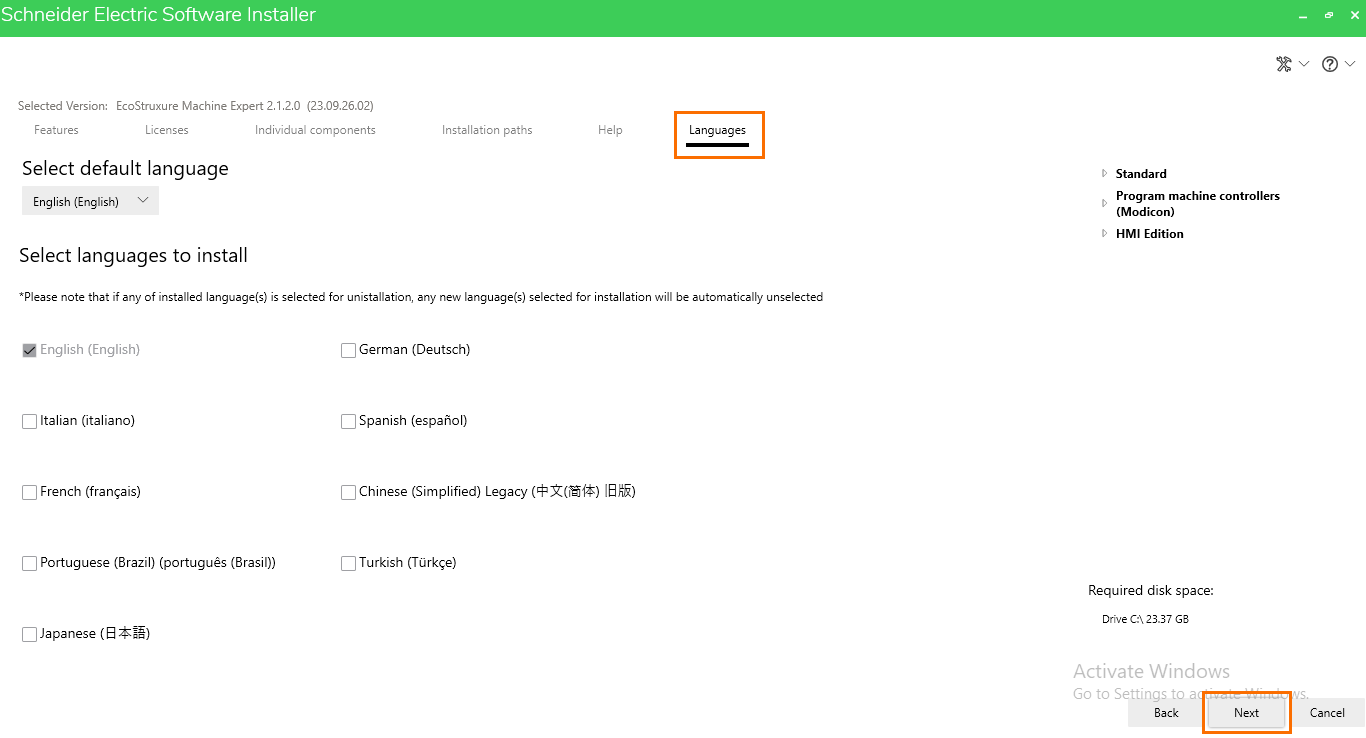
Task: Minimize the installer window
Action: point(1303,16)
